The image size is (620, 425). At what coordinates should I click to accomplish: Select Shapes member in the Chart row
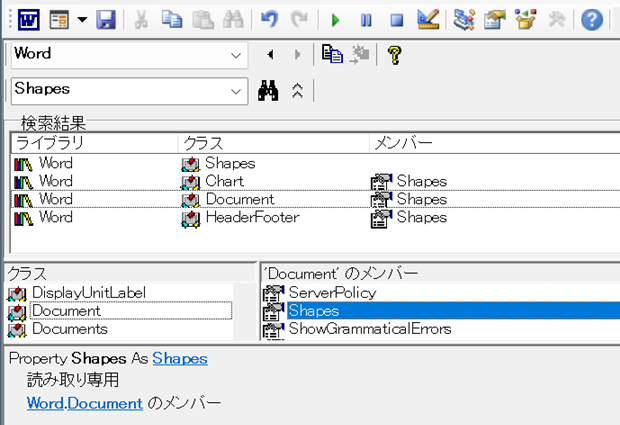[x=422, y=181]
